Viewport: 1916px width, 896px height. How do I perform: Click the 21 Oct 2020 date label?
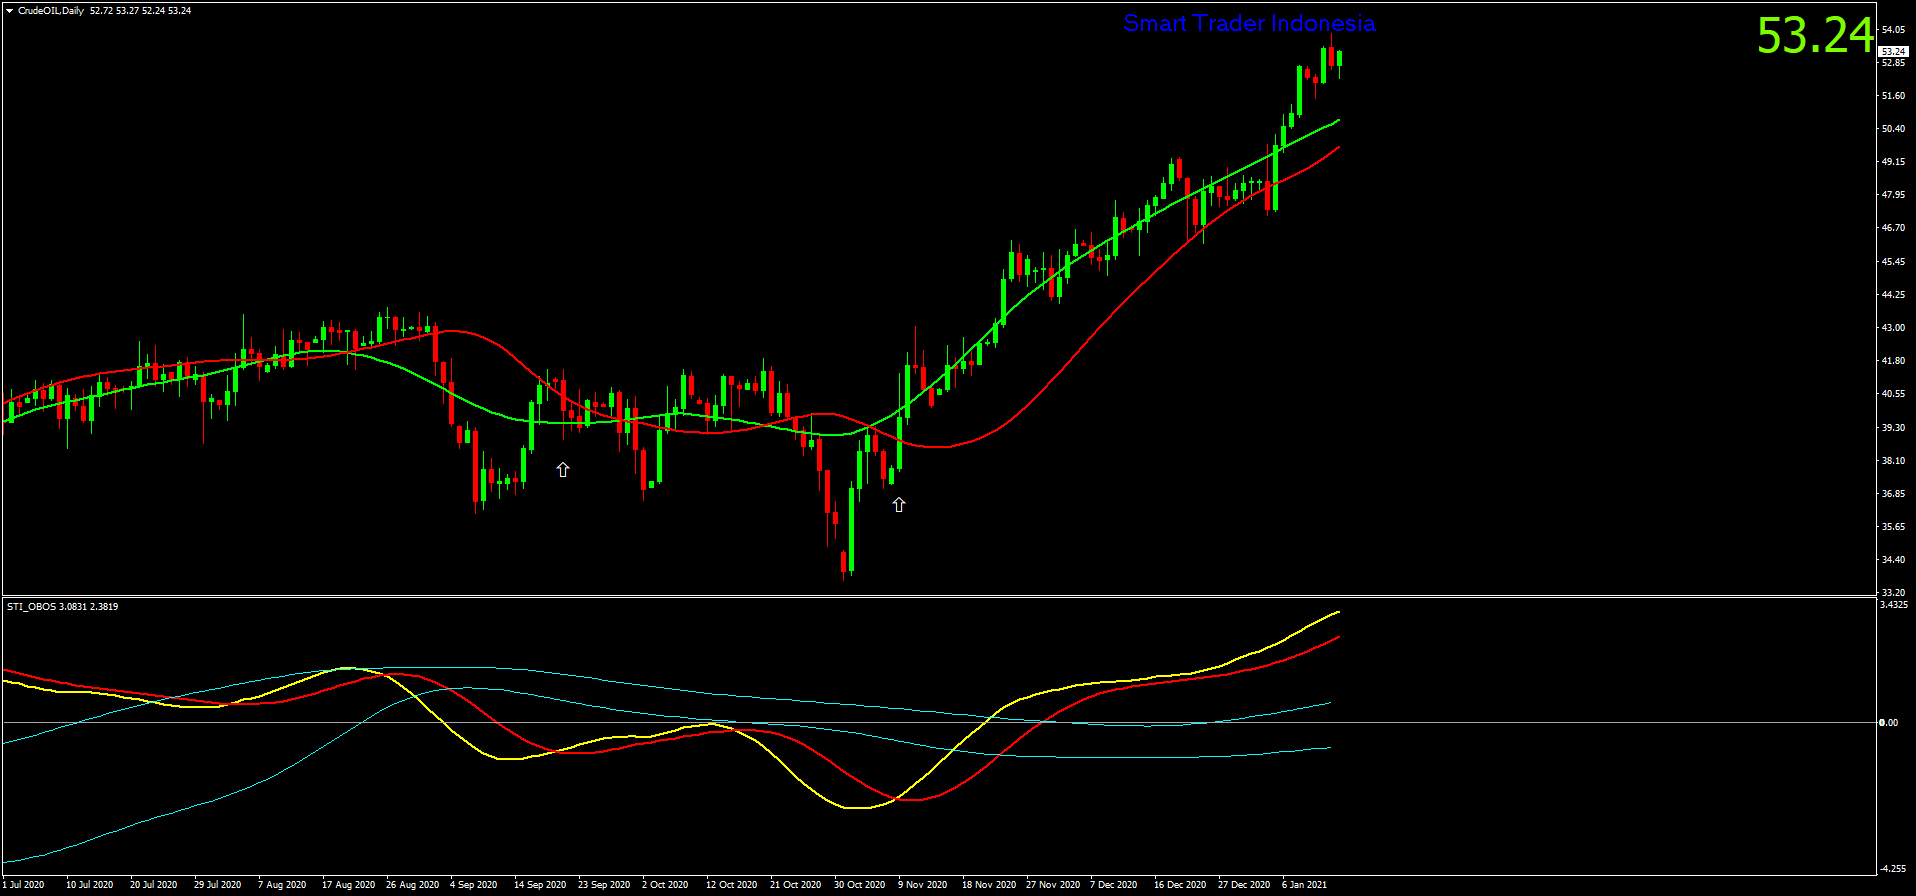(x=795, y=884)
